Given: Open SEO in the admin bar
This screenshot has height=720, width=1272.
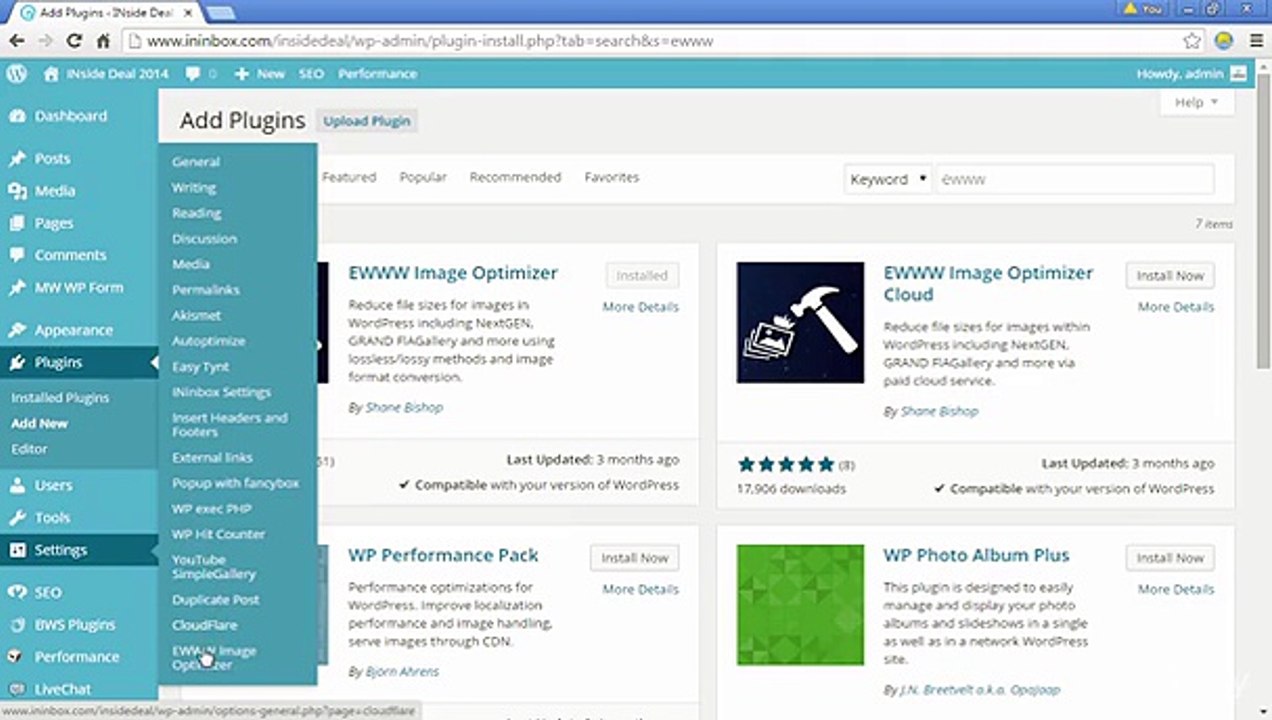Looking at the screenshot, I should tap(311, 74).
